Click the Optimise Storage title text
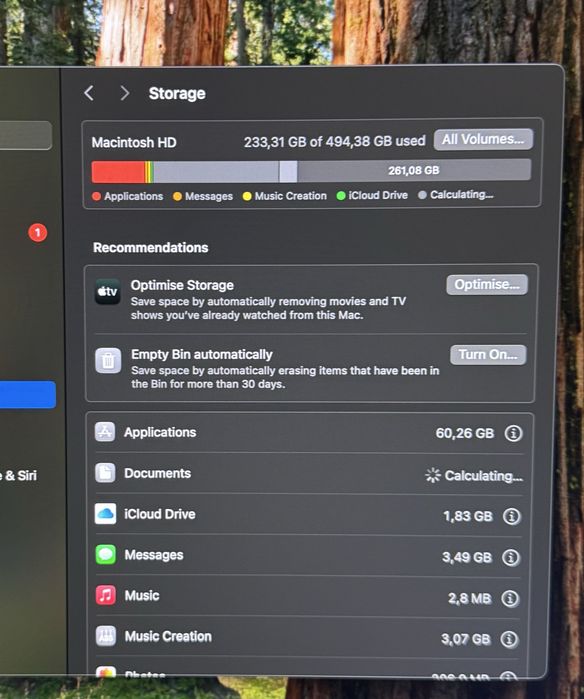584x699 pixels. pyautogui.click(x=182, y=285)
